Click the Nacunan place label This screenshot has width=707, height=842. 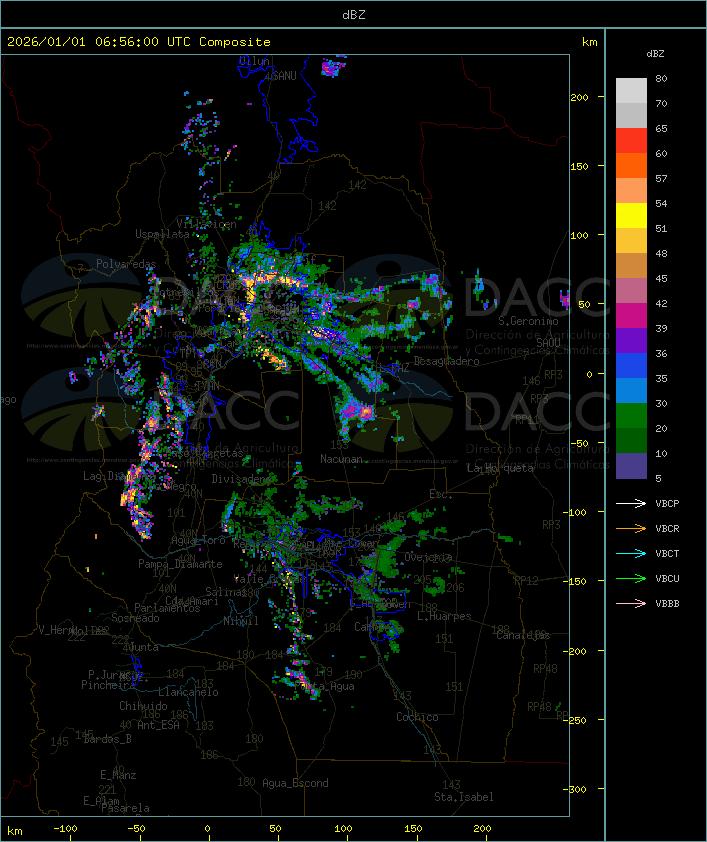[341, 459]
